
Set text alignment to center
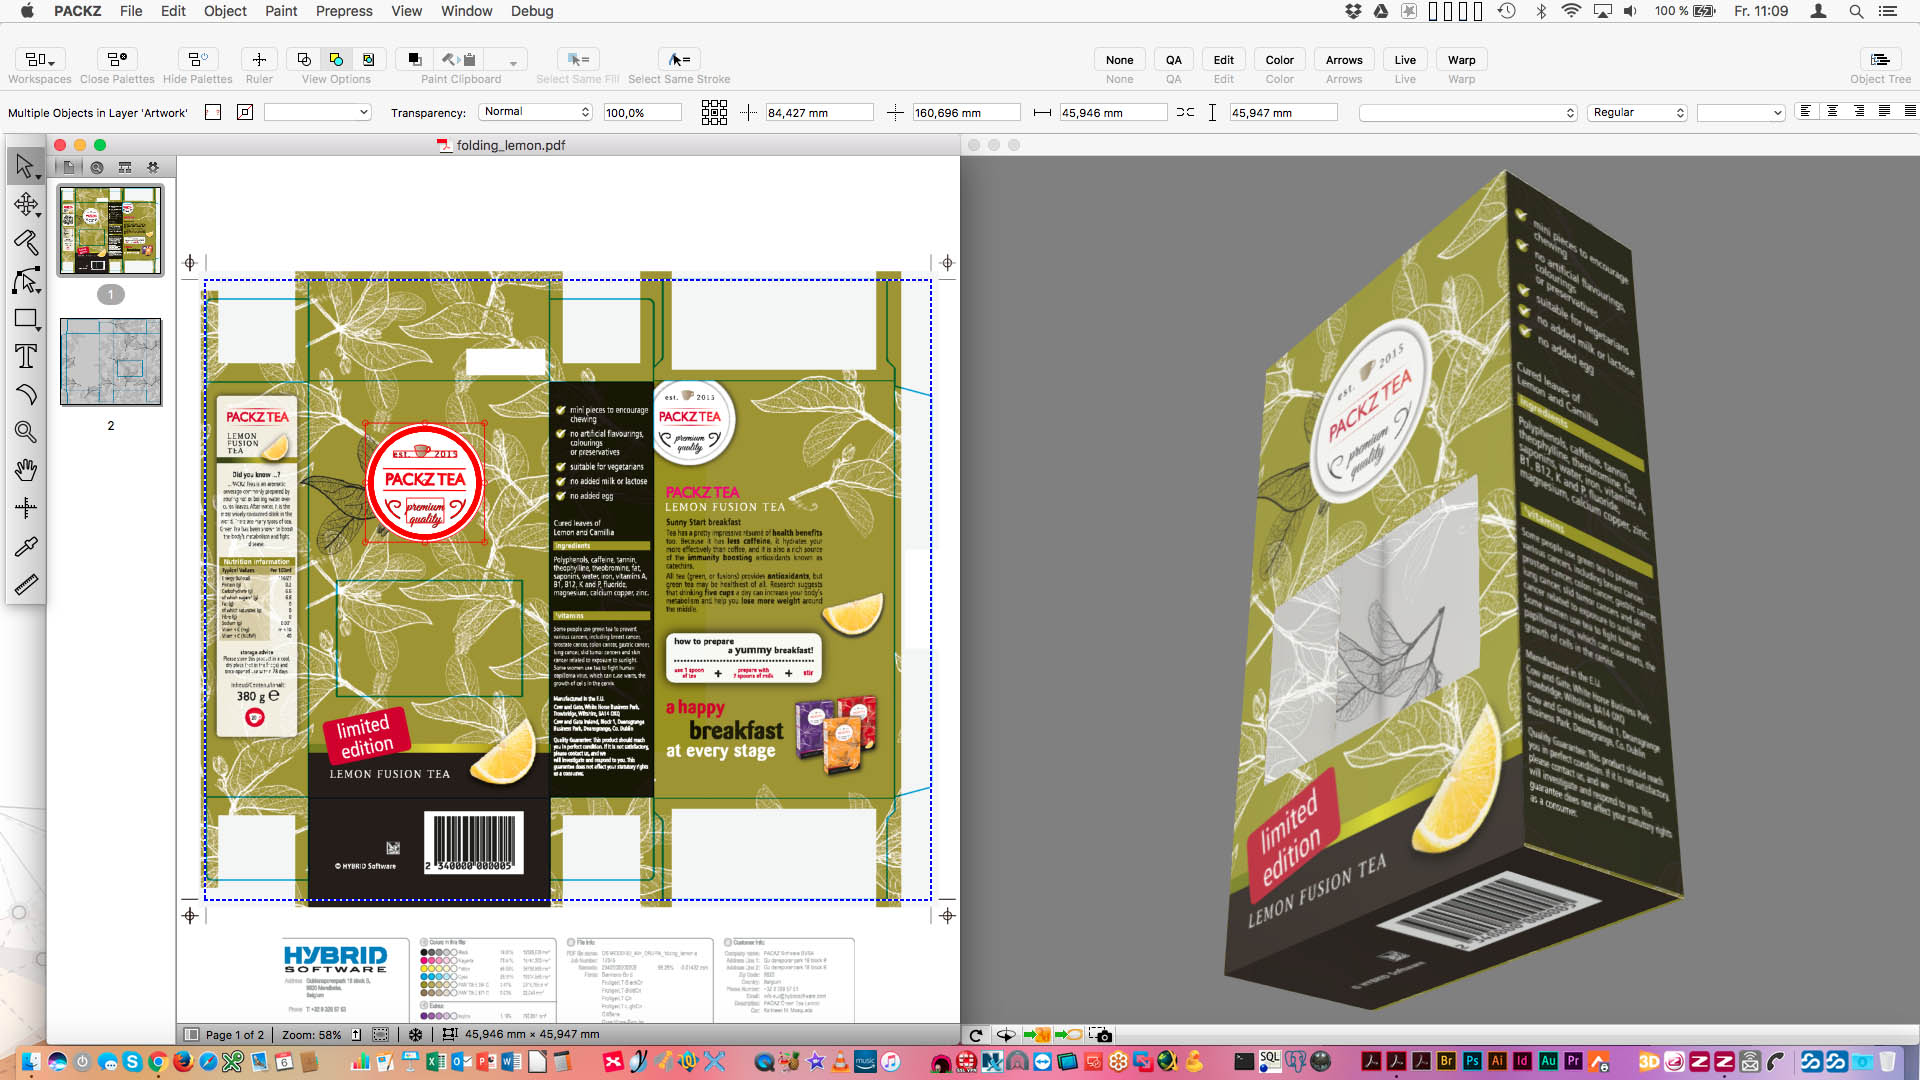coord(1833,111)
